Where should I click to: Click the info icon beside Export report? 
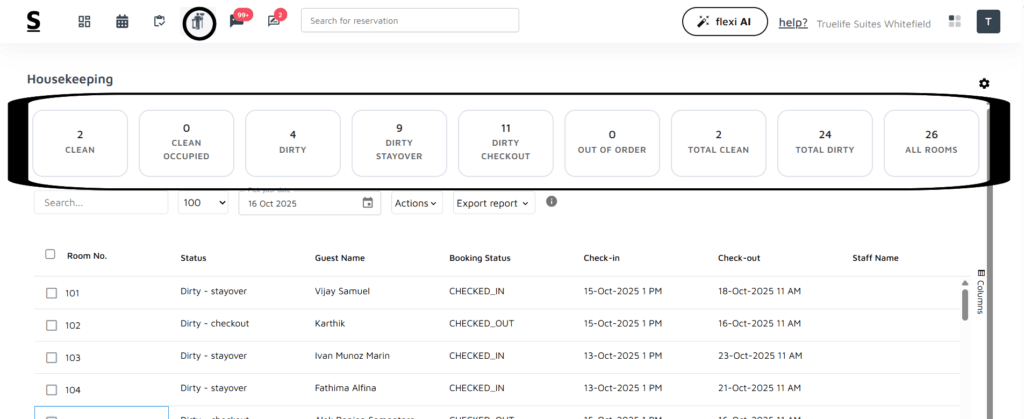coord(551,202)
